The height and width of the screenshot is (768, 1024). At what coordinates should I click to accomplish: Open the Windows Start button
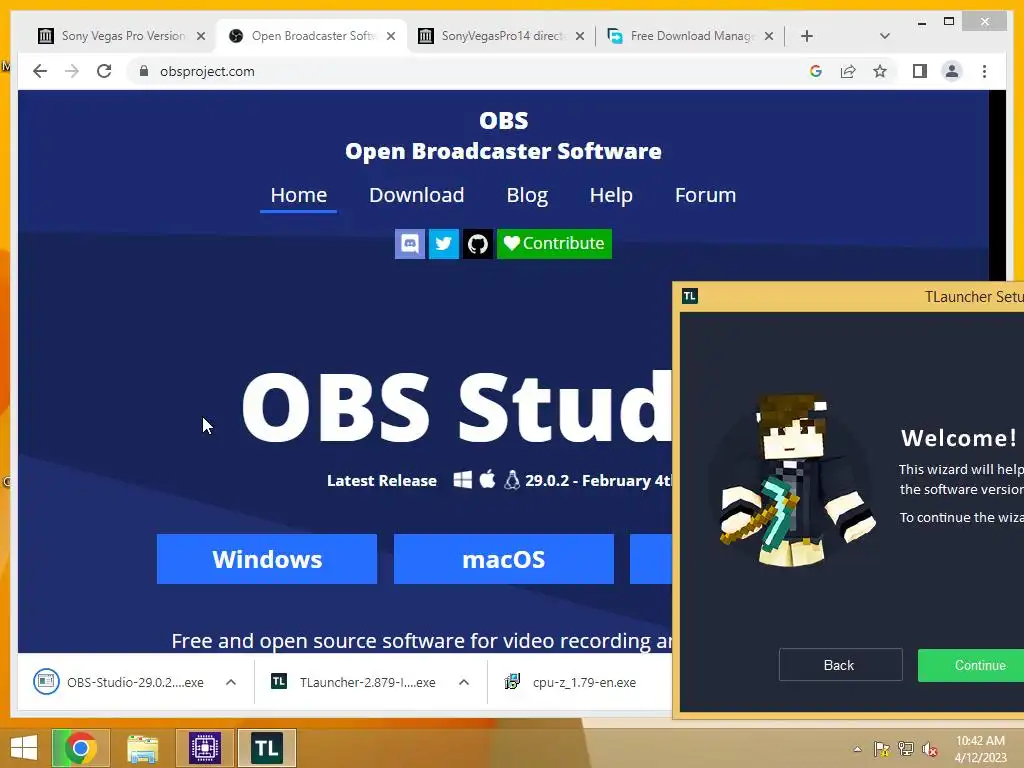click(24, 748)
